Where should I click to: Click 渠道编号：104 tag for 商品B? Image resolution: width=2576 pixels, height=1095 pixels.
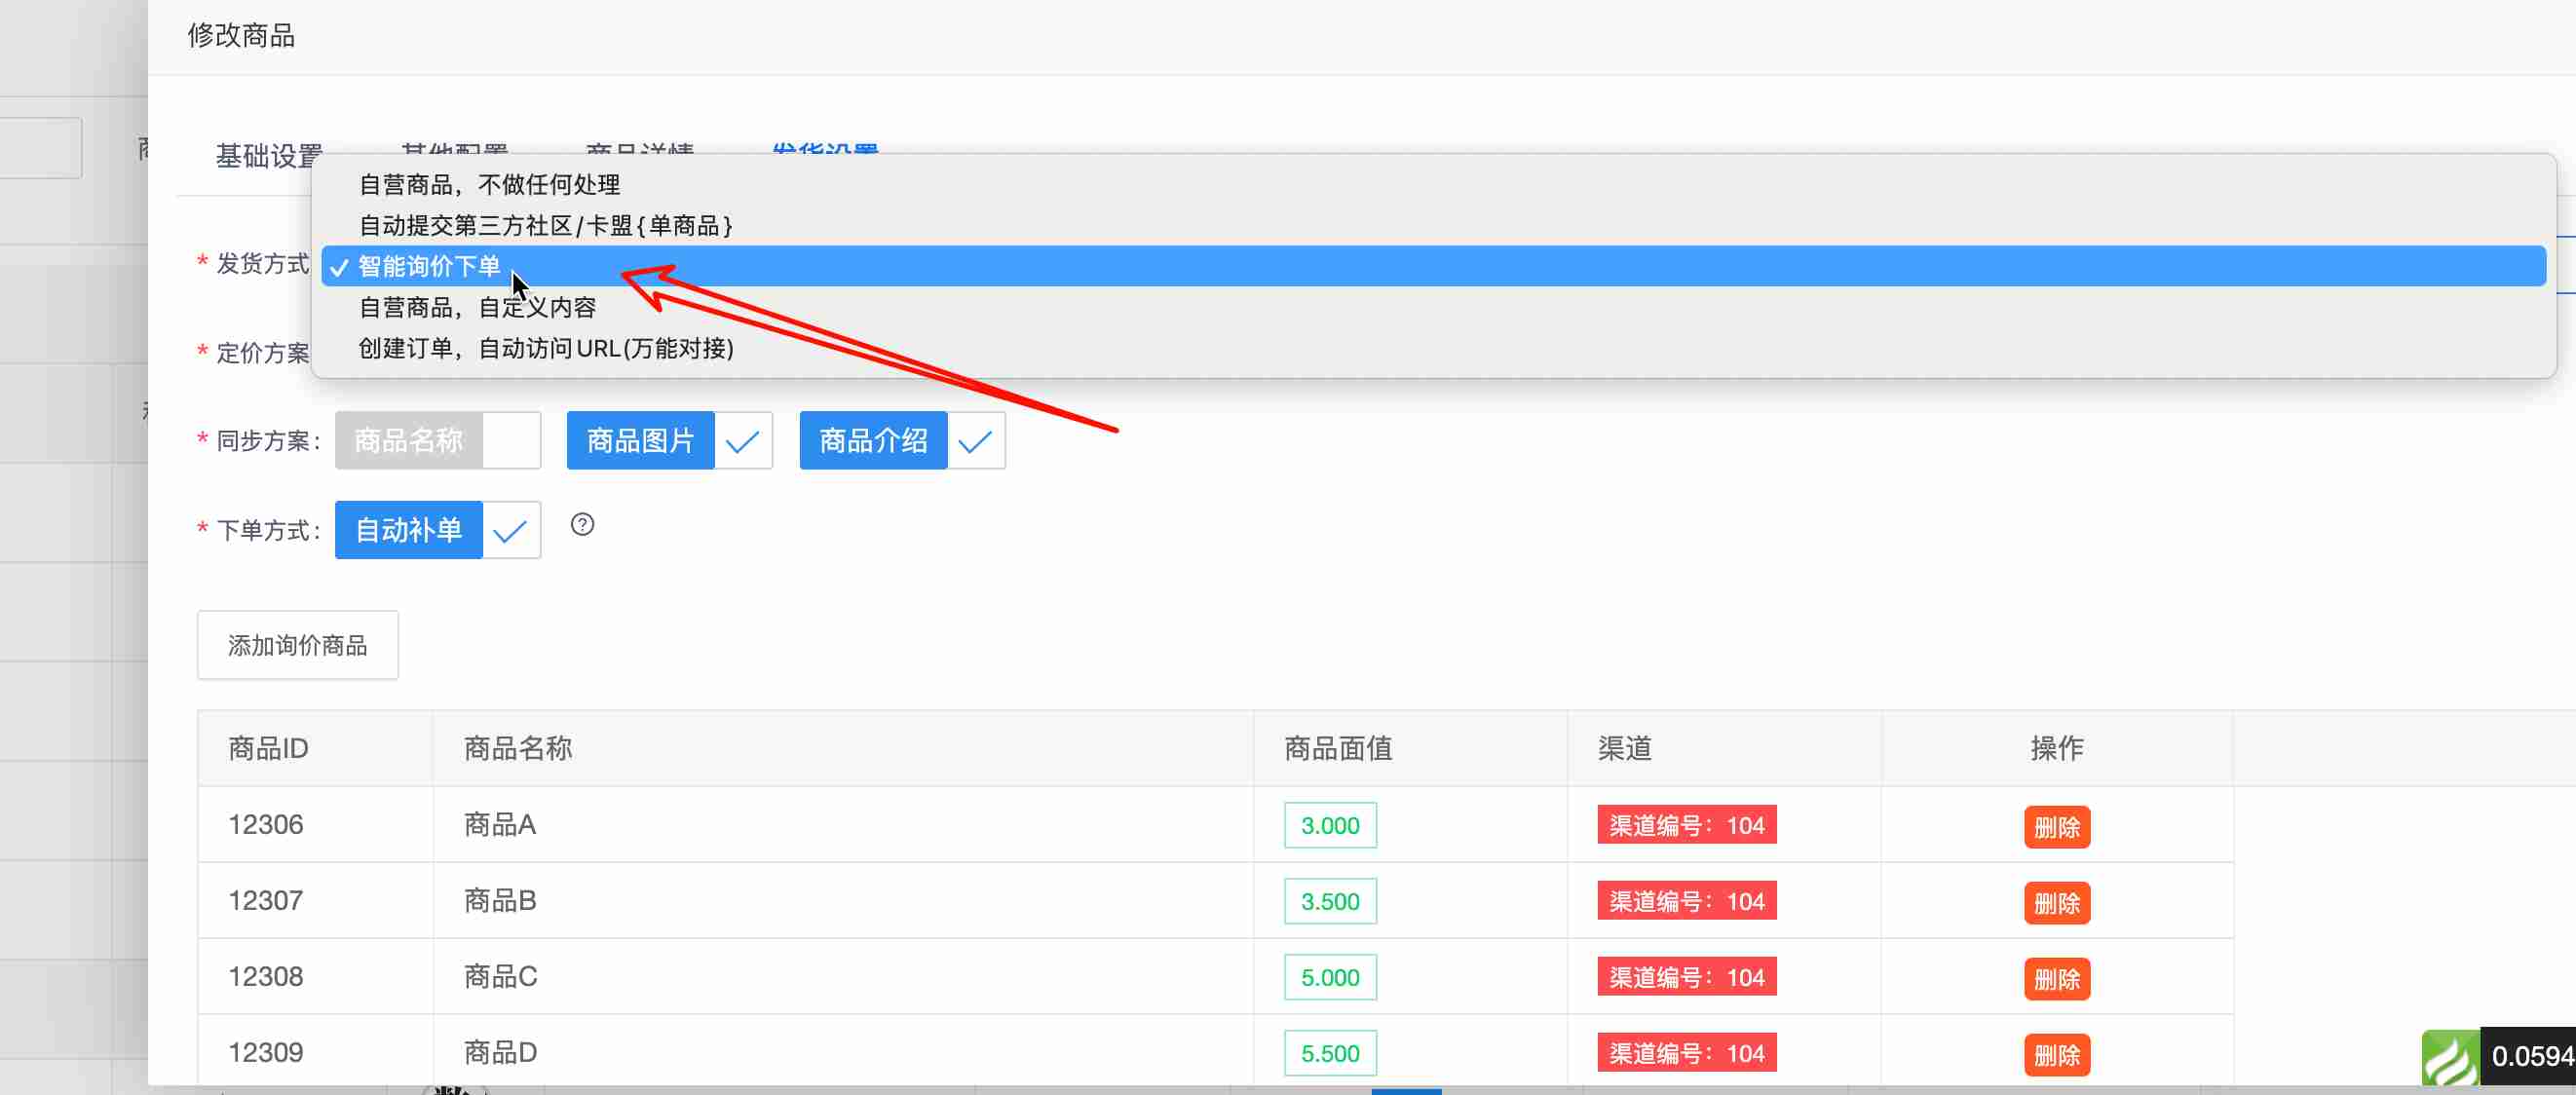click(1686, 902)
